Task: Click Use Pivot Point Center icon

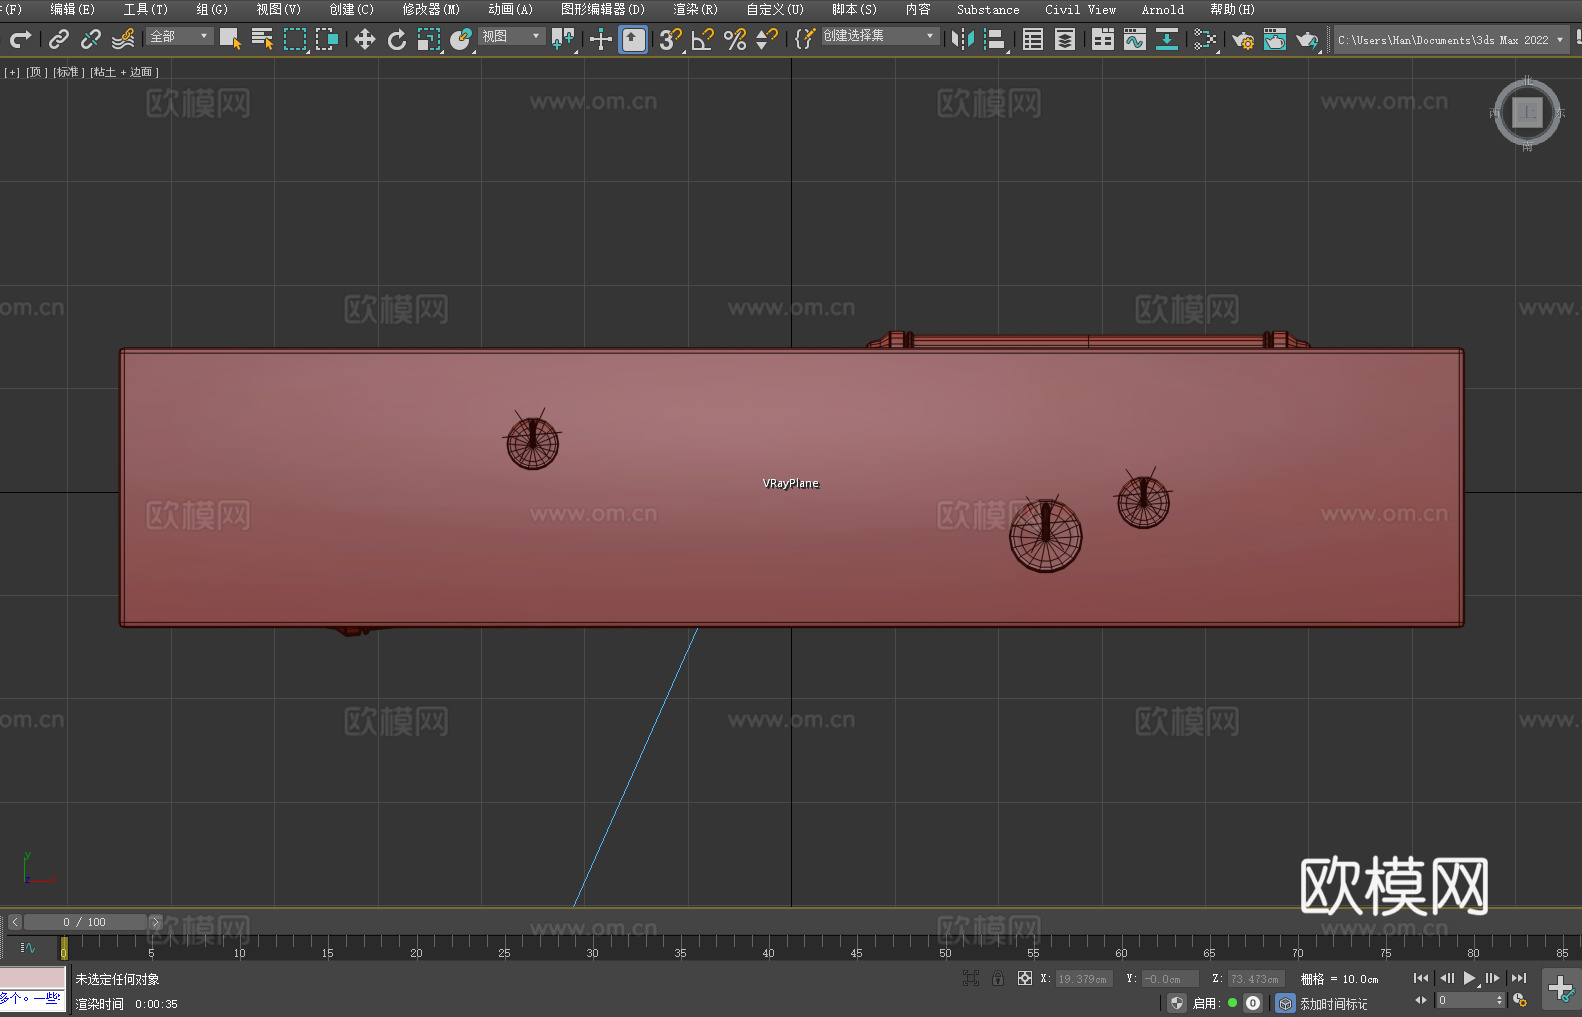Action: point(563,39)
